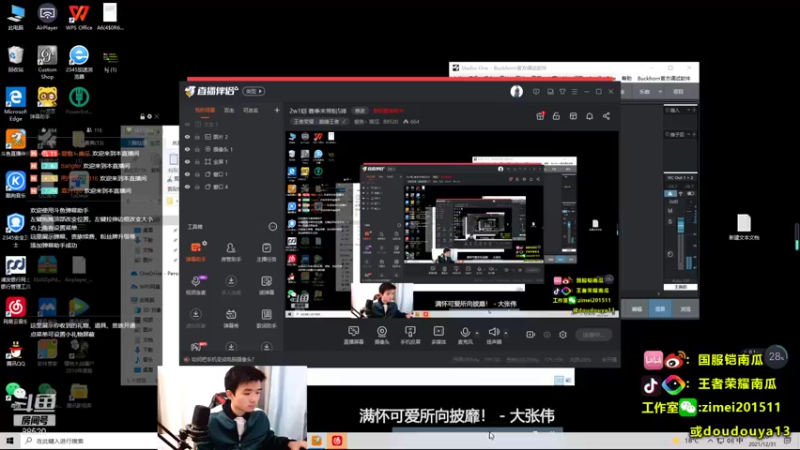
Task: Open the settings gear in bottom bar
Action: pyautogui.click(x=563, y=335)
